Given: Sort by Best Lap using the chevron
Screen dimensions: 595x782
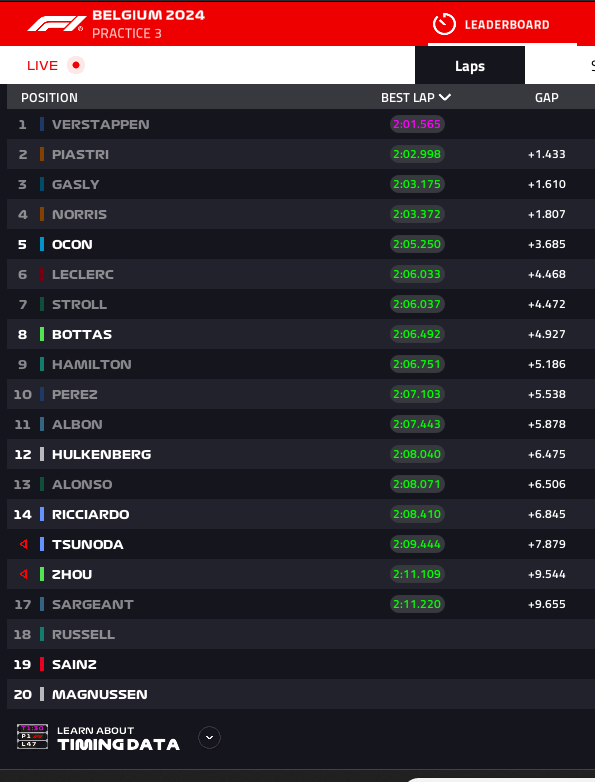Looking at the screenshot, I should pyautogui.click(x=445, y=97).
